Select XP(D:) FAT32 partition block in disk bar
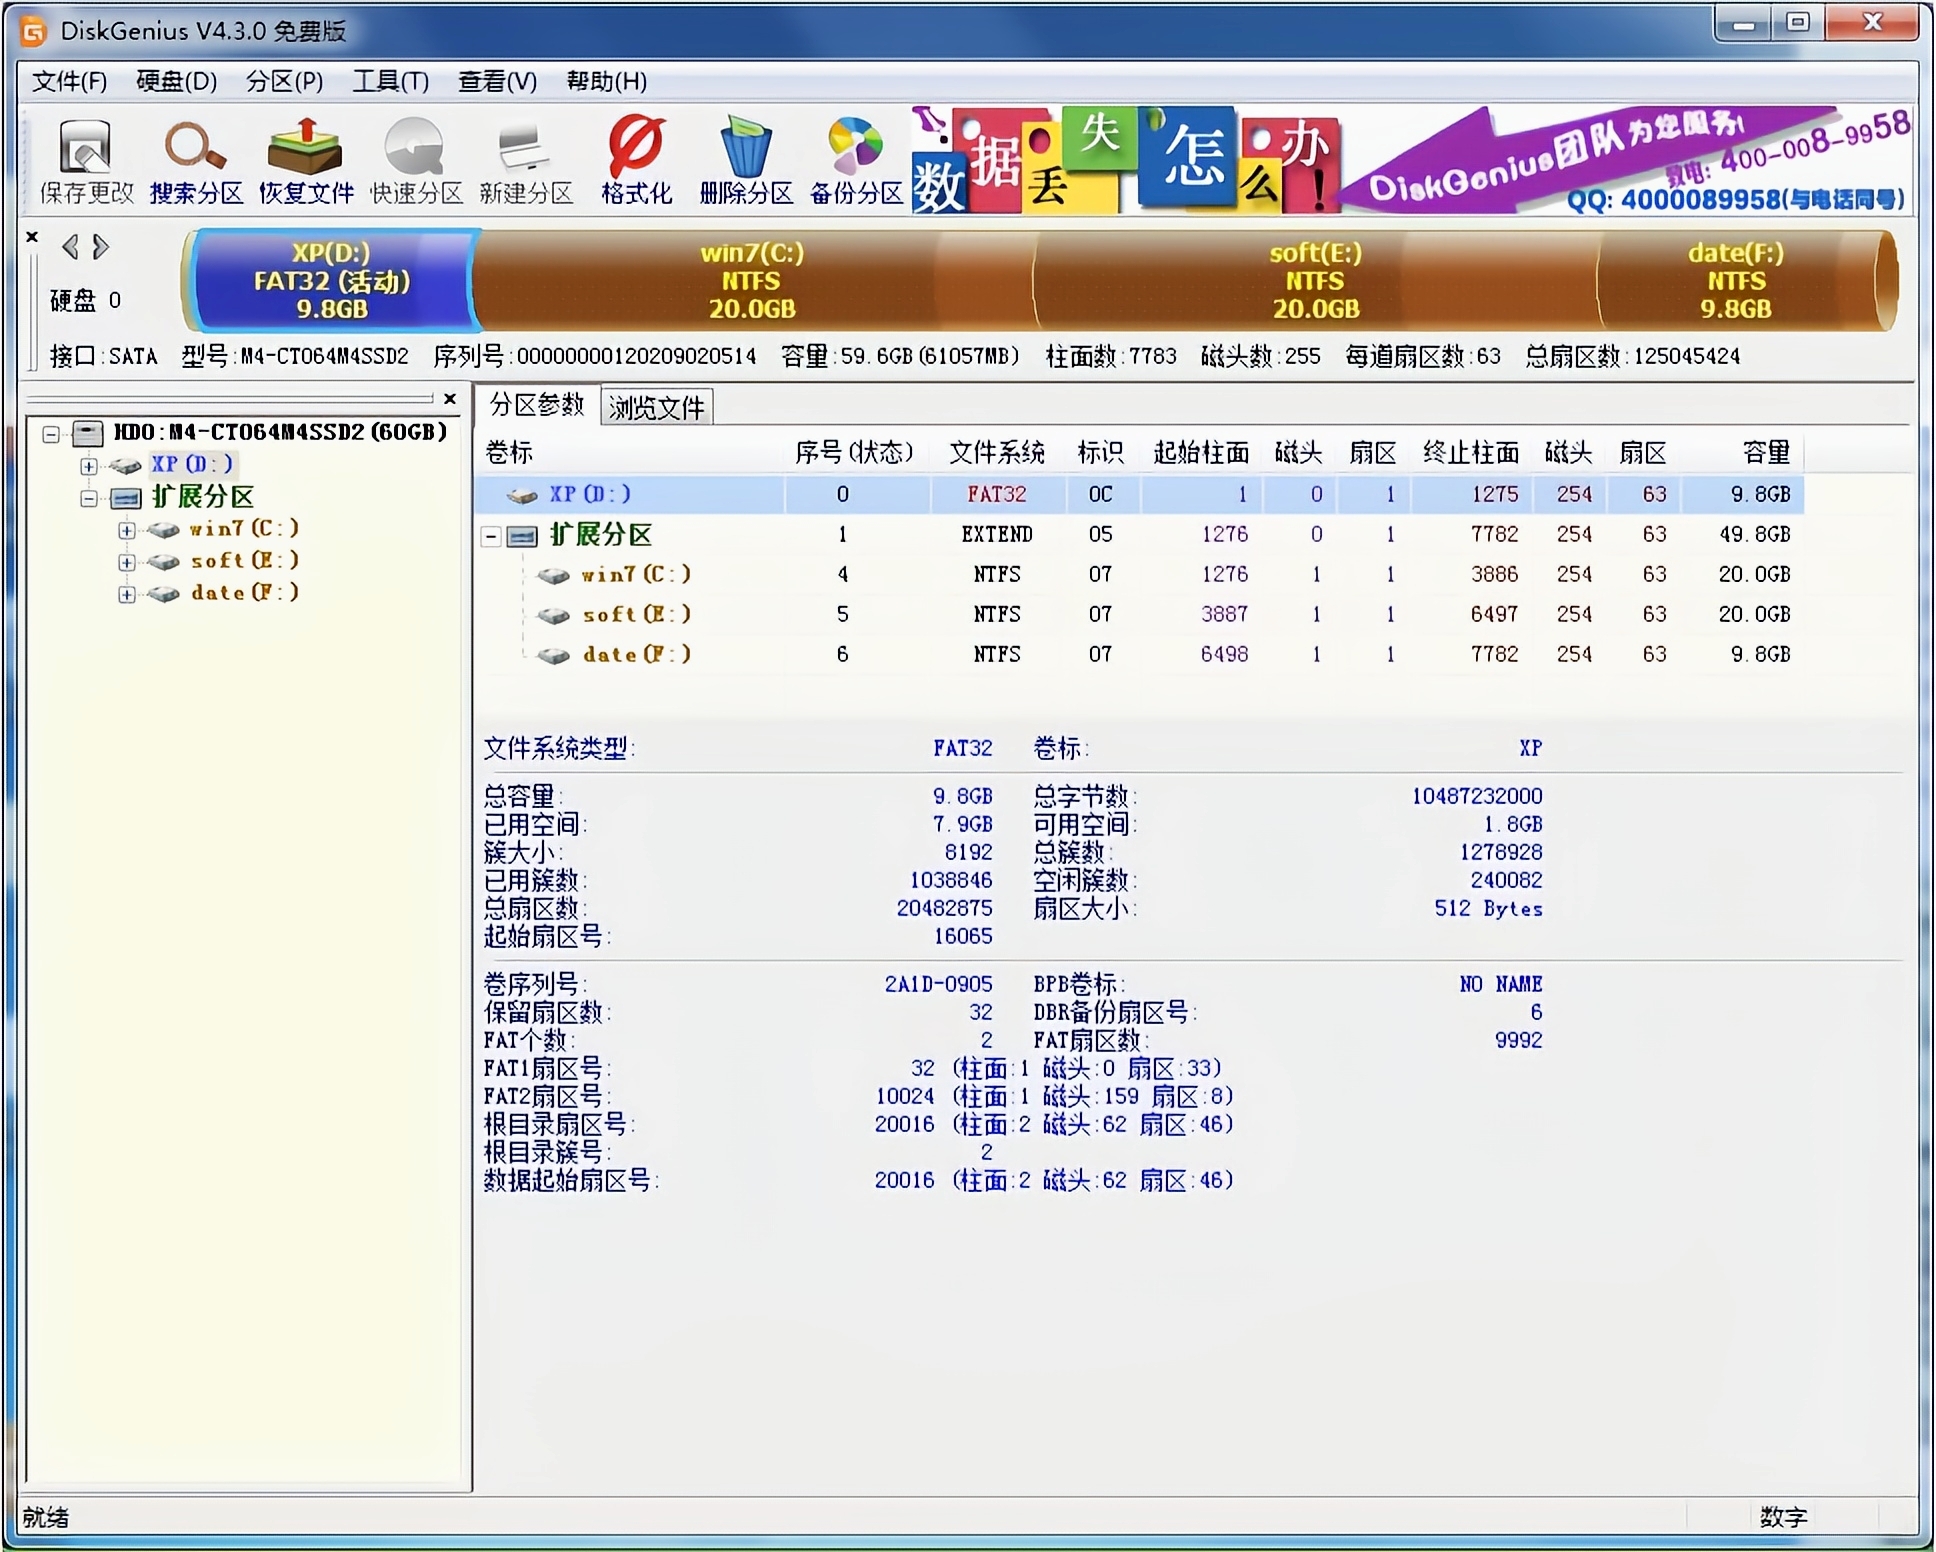The width and height of the screenshot is (1936, 1552). click(331, 280)
